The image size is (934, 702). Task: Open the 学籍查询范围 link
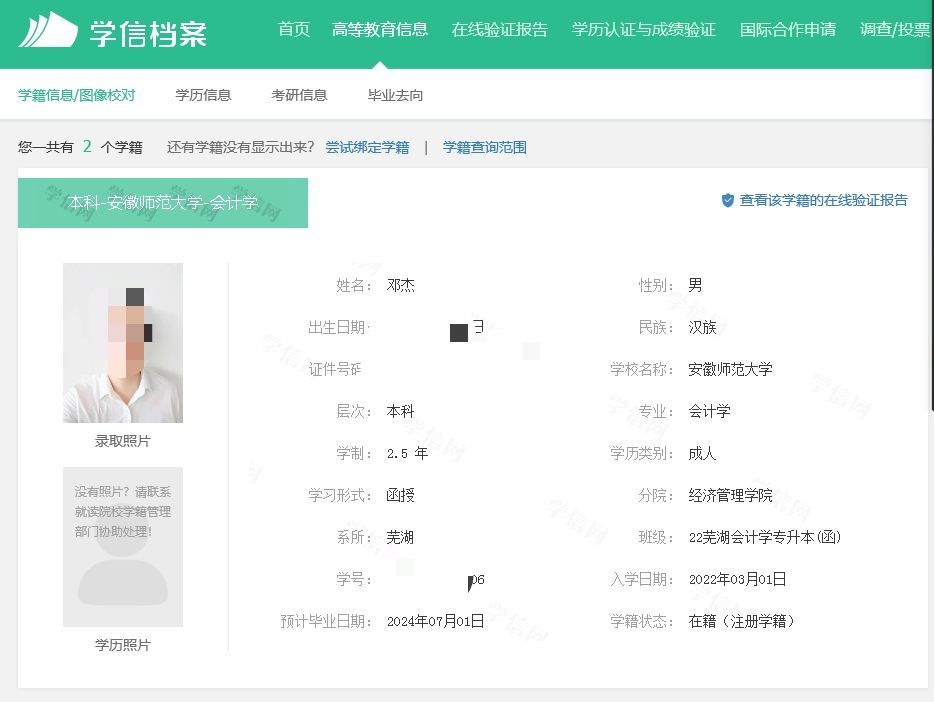pos(485,148)
